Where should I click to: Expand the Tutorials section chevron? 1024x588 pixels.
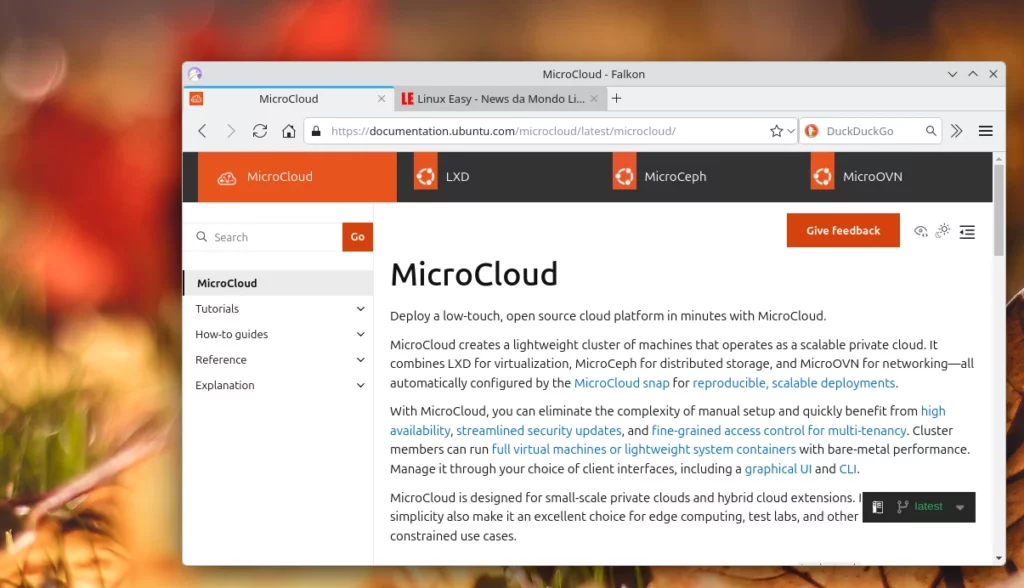[x=361, y=309]
